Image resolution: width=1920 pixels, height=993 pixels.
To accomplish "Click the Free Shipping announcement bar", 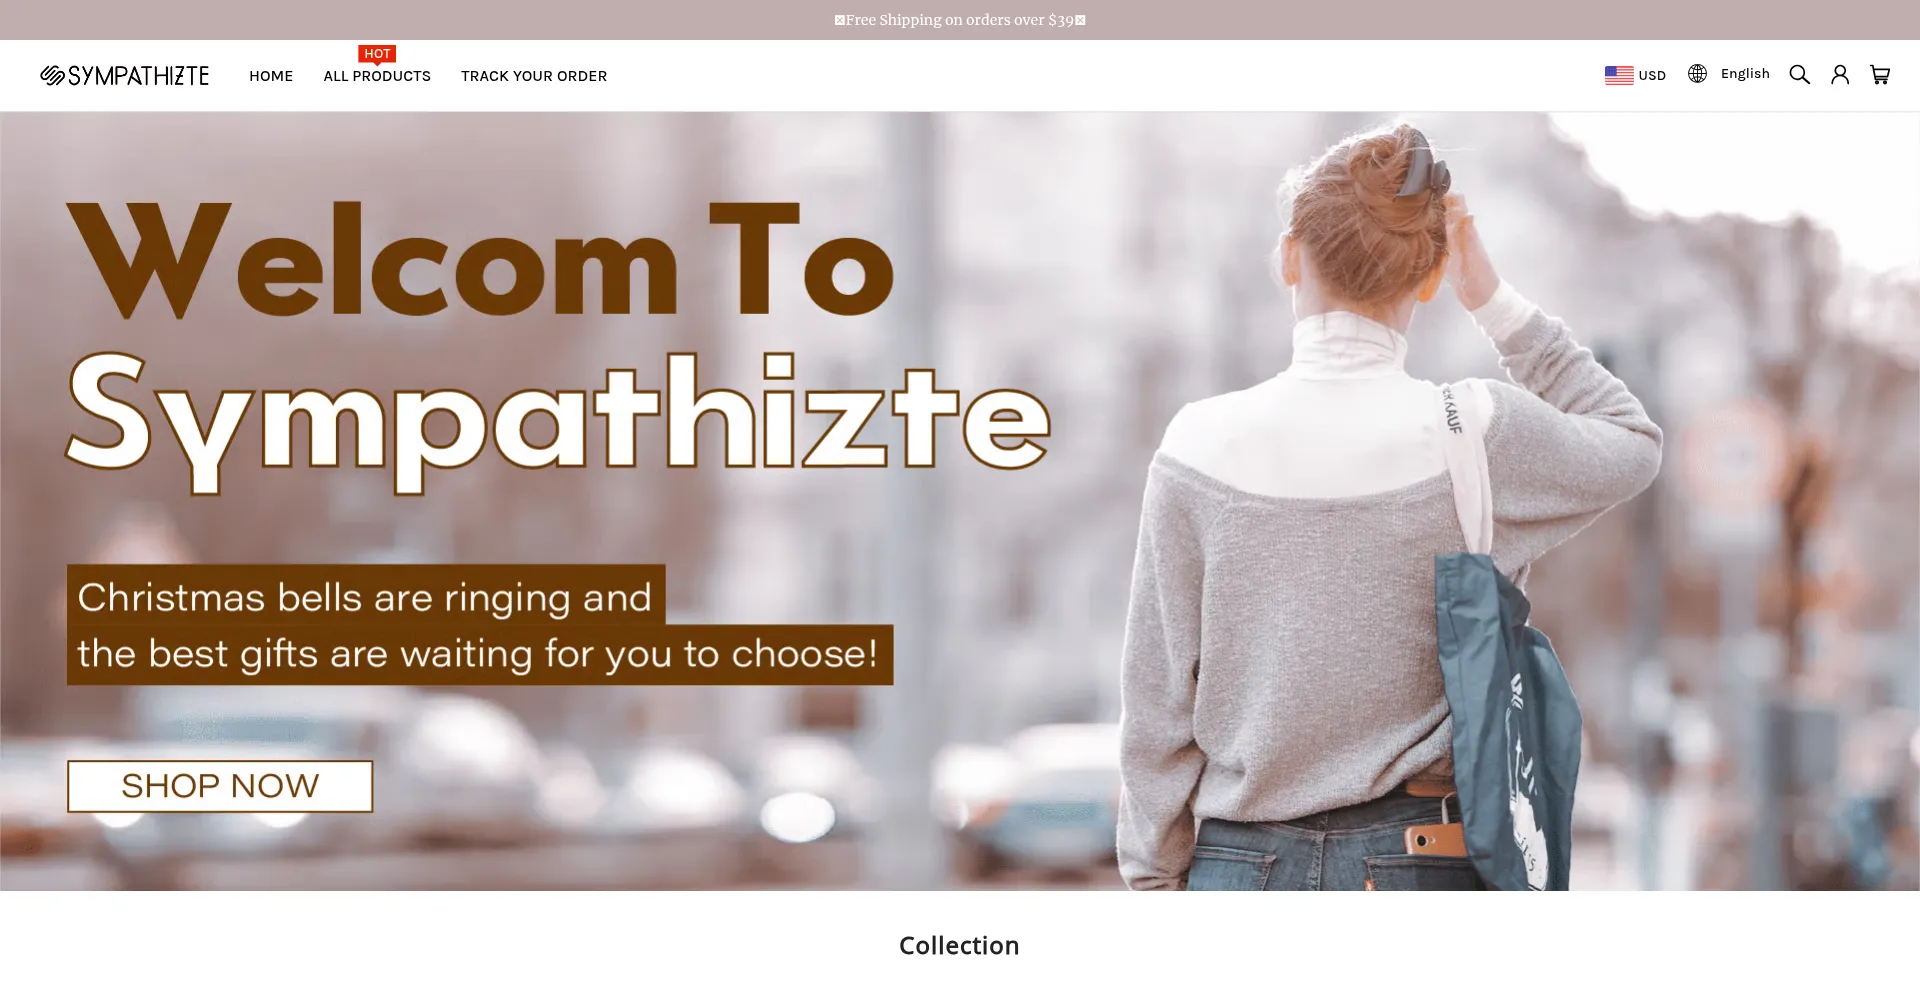I will click(960, 20).
